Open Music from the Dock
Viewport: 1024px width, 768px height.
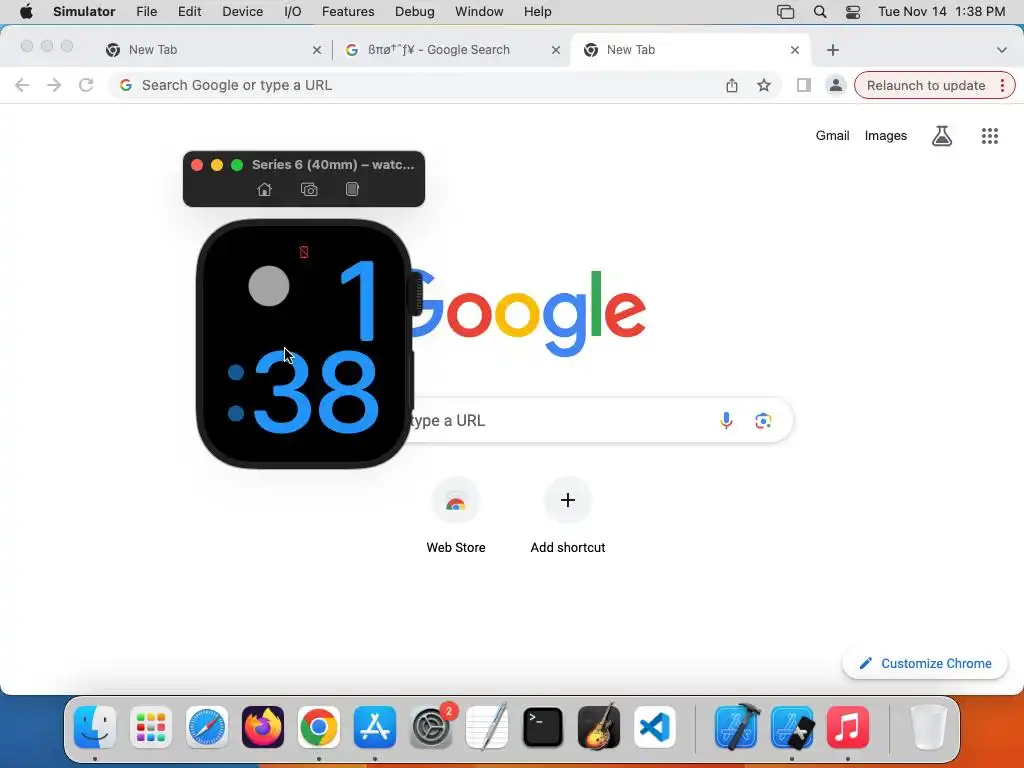(848, 727)
